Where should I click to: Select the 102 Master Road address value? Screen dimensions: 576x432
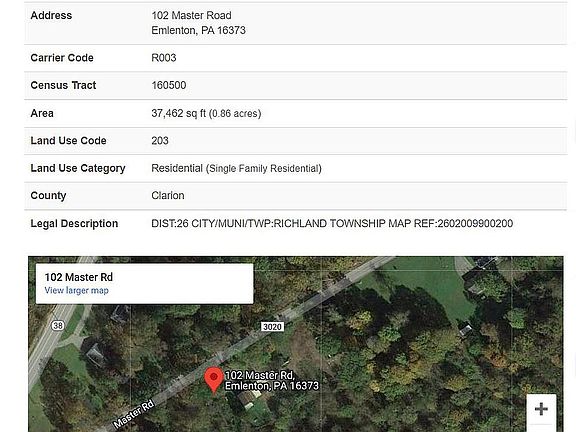point(191,15)
